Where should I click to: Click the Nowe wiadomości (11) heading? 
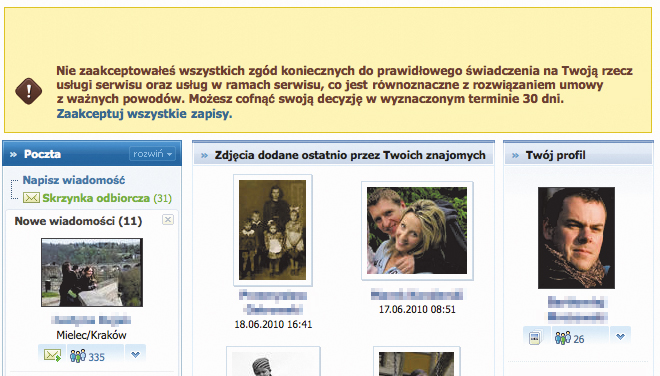click(x=78, y=221)
